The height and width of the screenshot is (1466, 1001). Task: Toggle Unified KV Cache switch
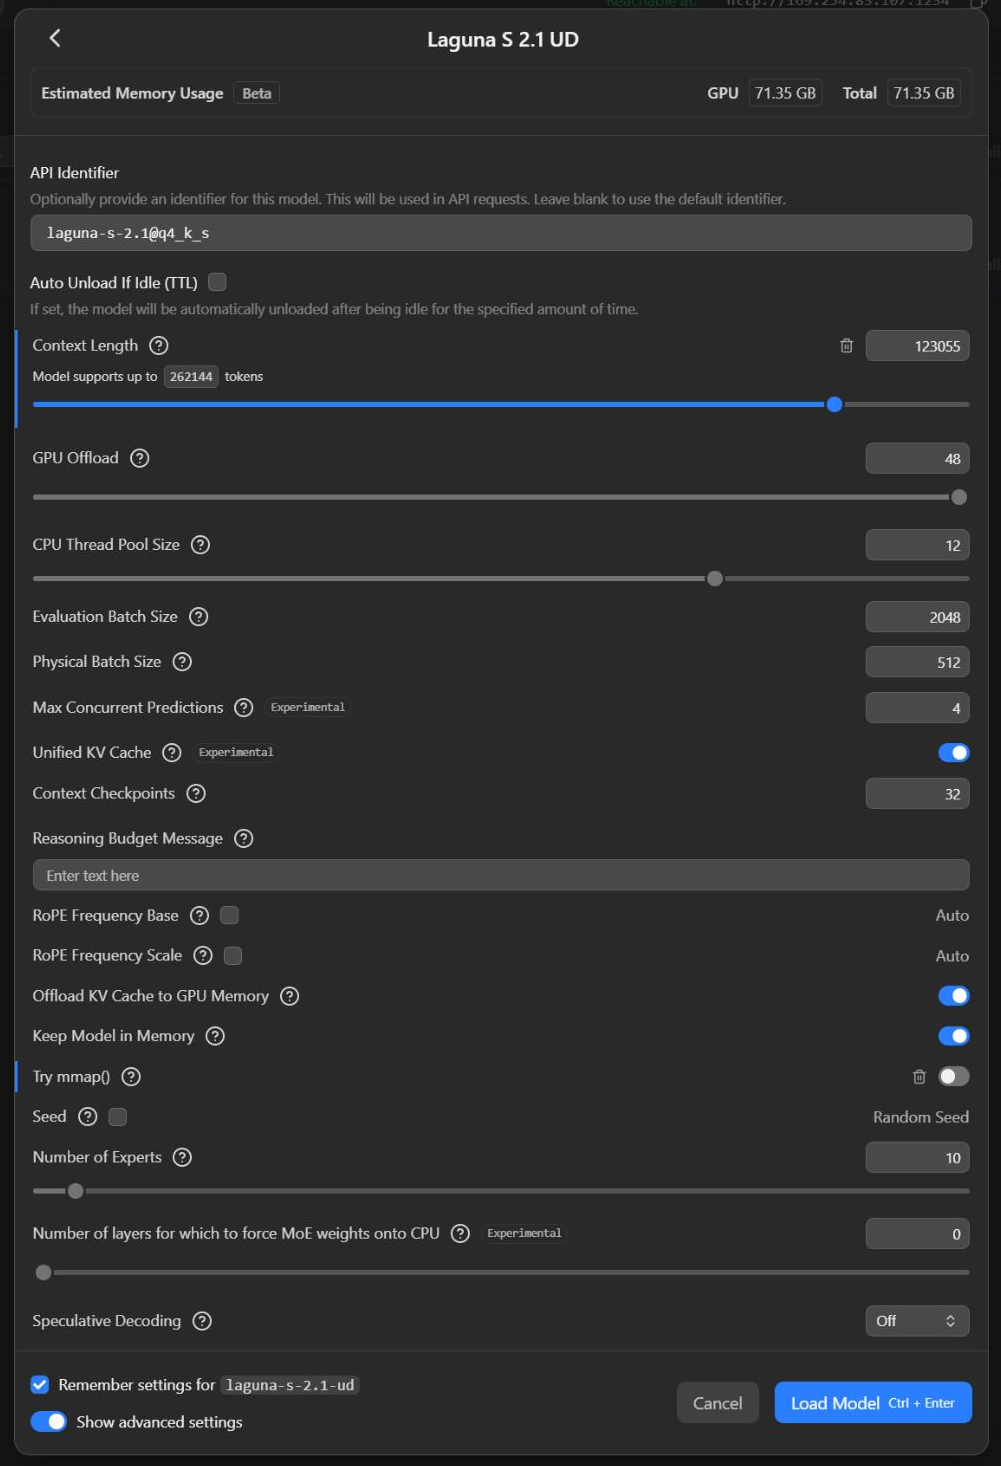click(x=954, y=753)
